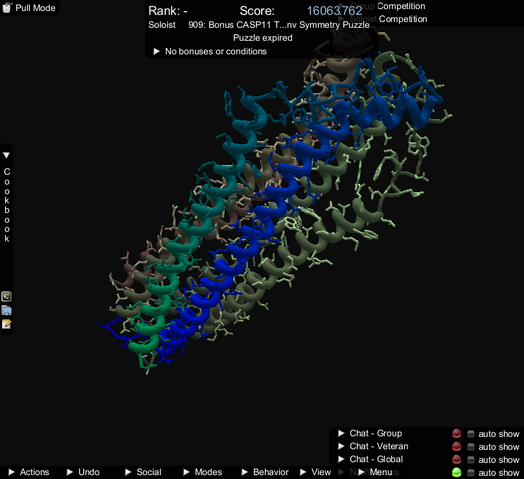The image size is (524, 479).
Task: Click the Rank: - label
Action: [168, 11]
